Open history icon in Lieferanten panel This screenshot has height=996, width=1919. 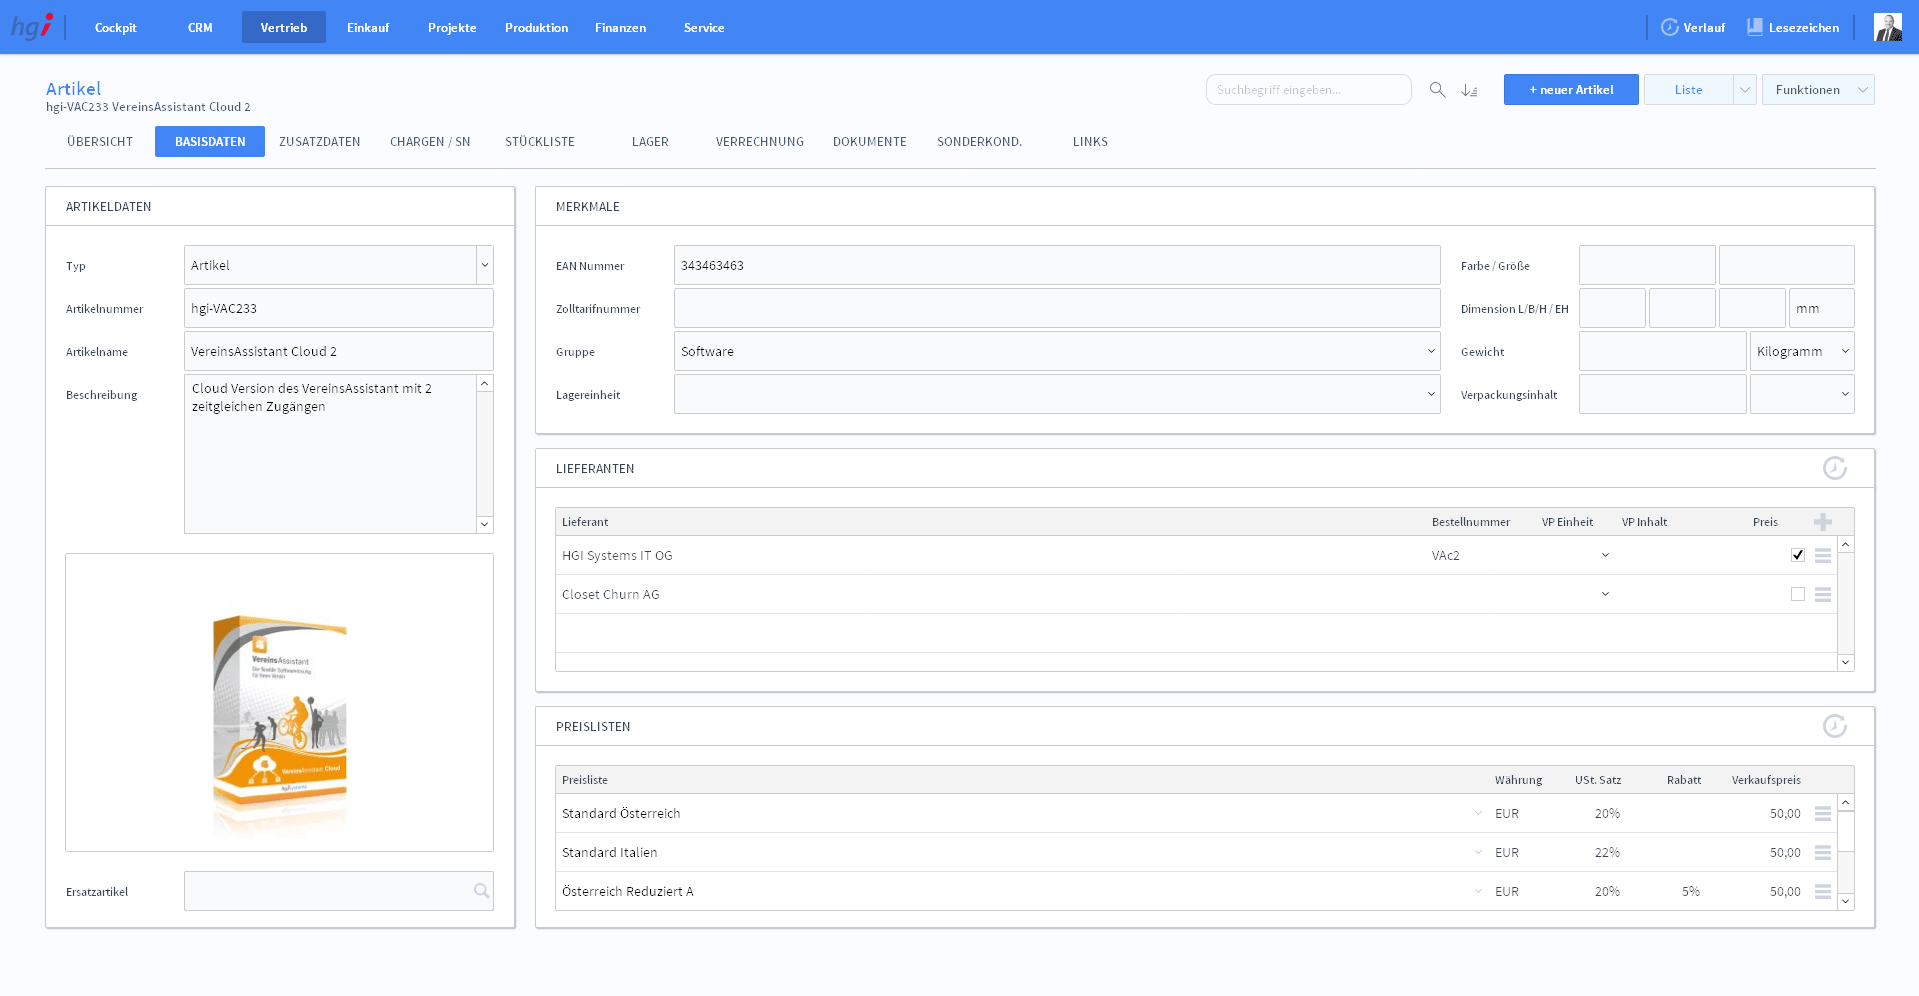(x=1834, y=468)
